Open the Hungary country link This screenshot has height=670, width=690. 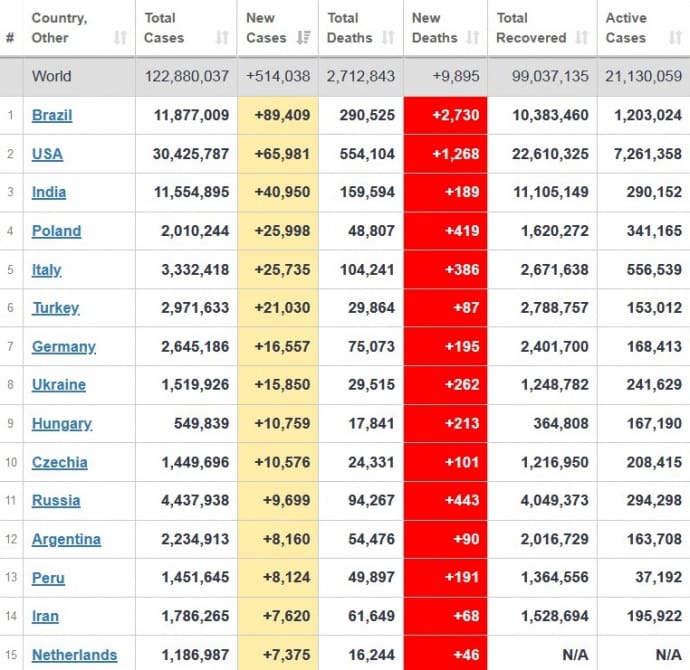62,424
